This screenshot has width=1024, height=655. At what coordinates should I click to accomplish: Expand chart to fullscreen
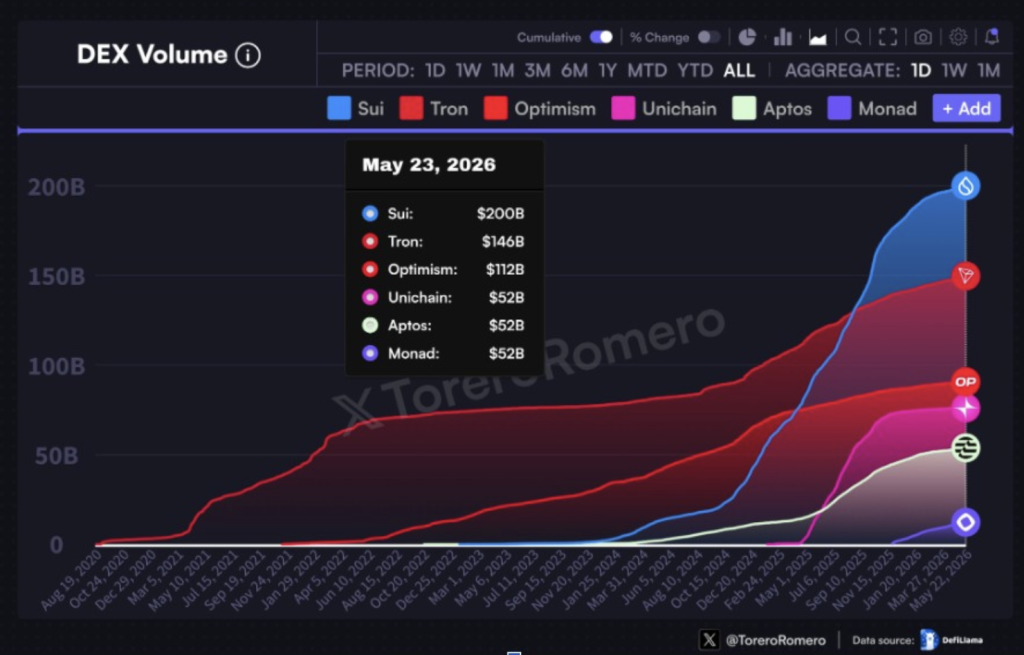[888, 37]
